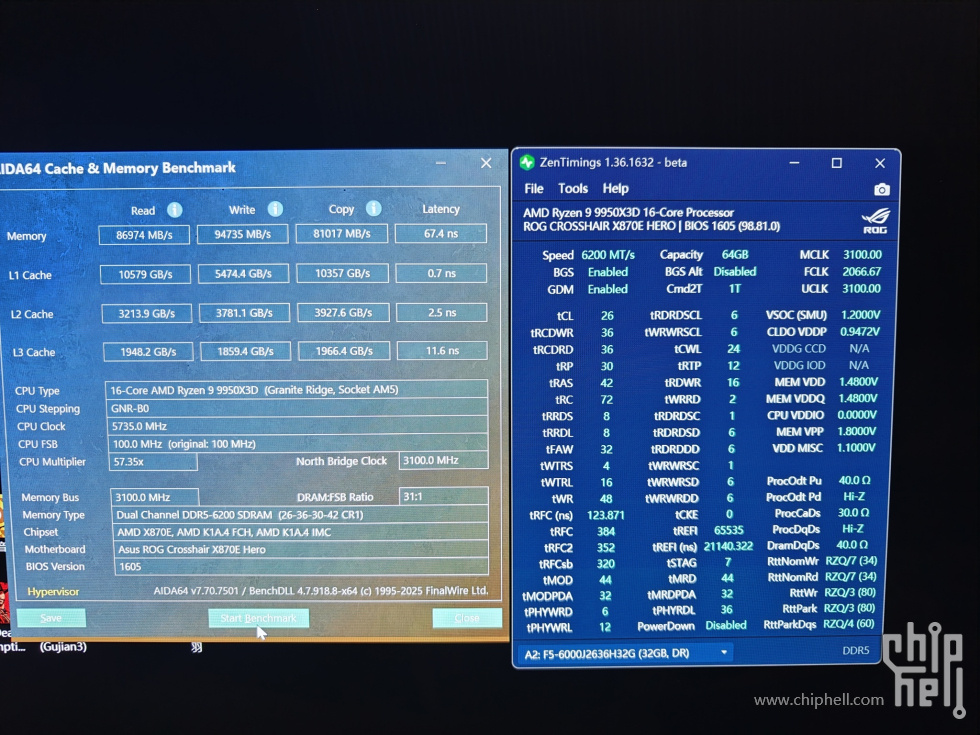Click the Read column info icon
This screenshot has height=735, width=980.
point(174,210)
